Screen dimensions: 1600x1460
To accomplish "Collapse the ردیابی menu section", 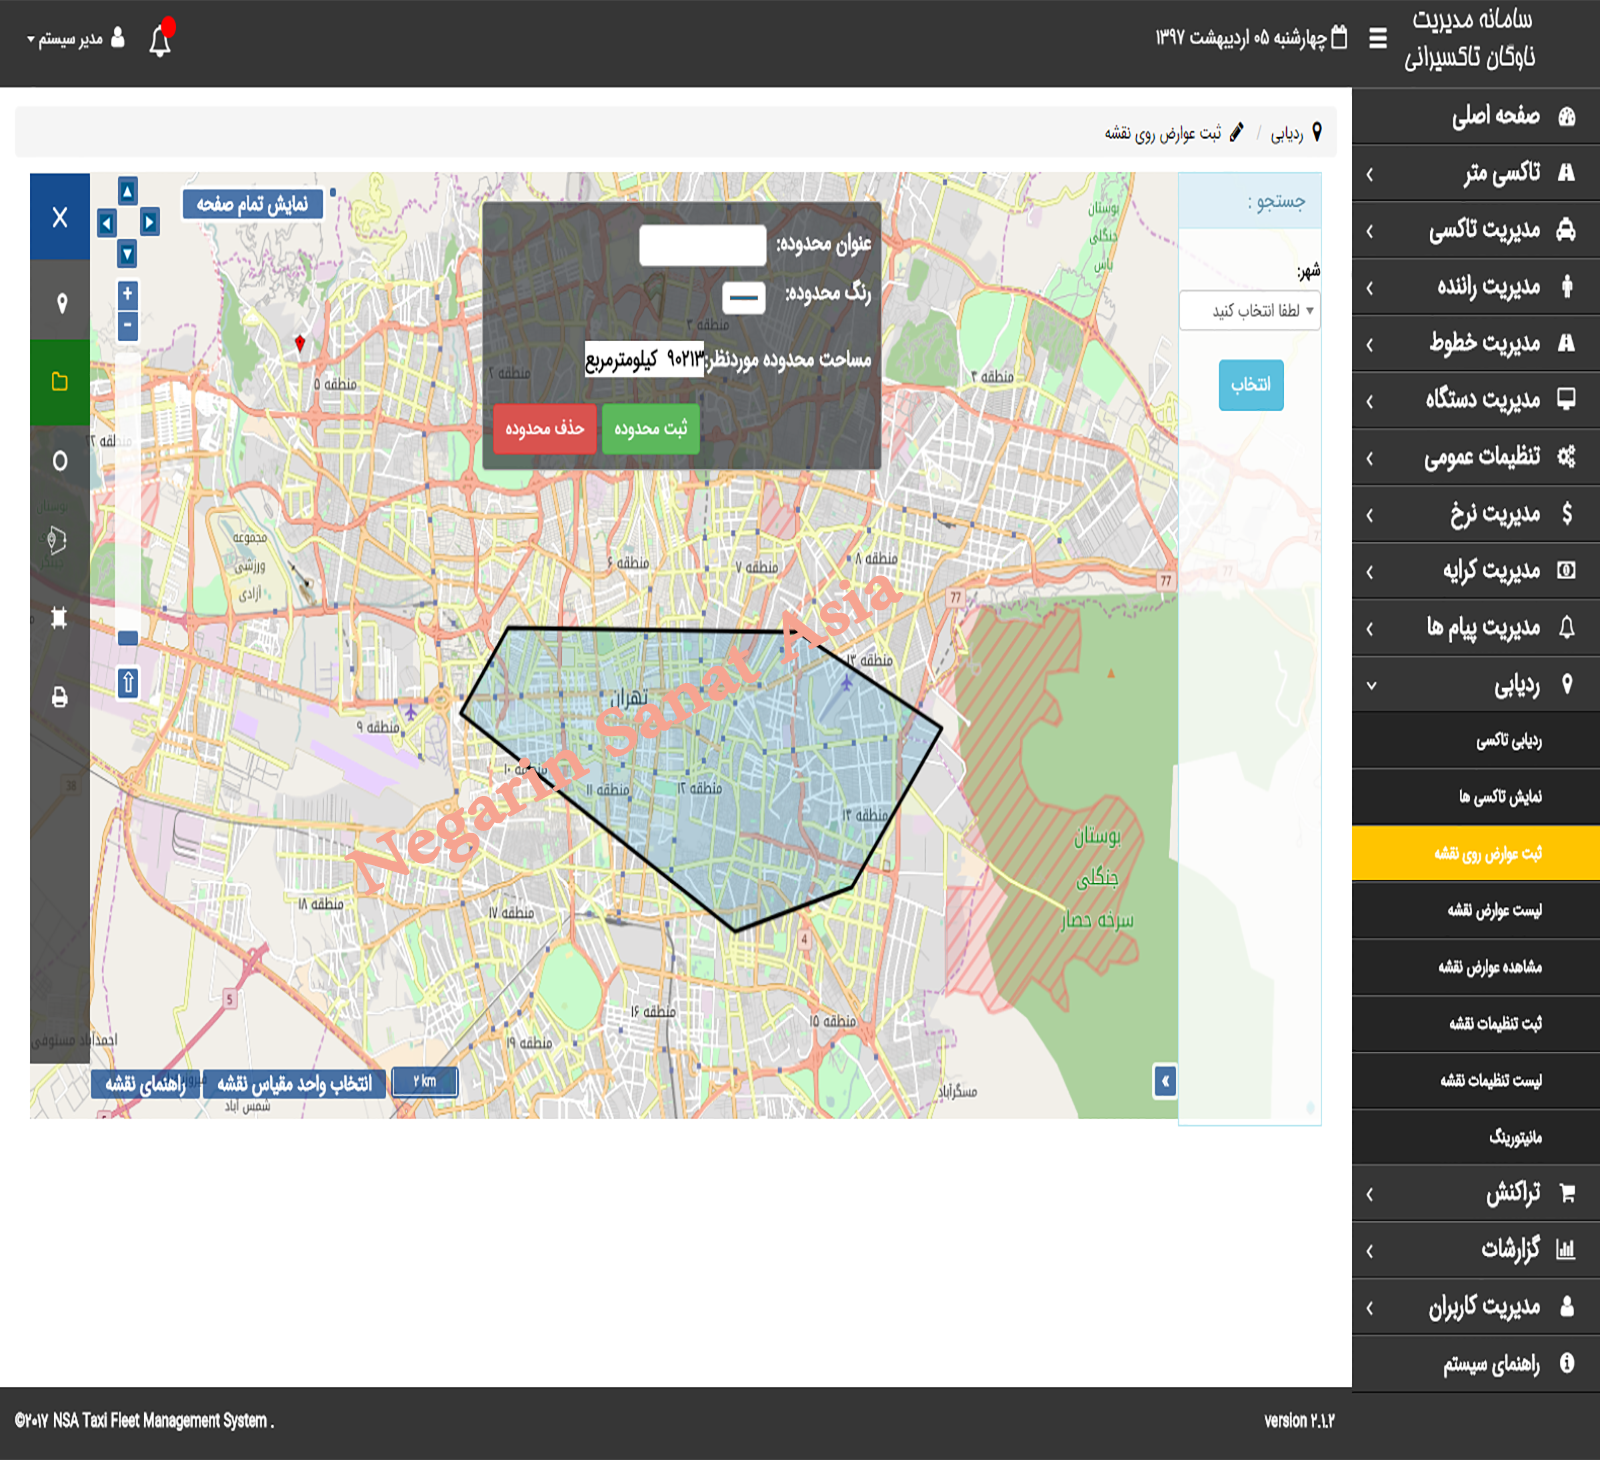I will [1476, 684].
